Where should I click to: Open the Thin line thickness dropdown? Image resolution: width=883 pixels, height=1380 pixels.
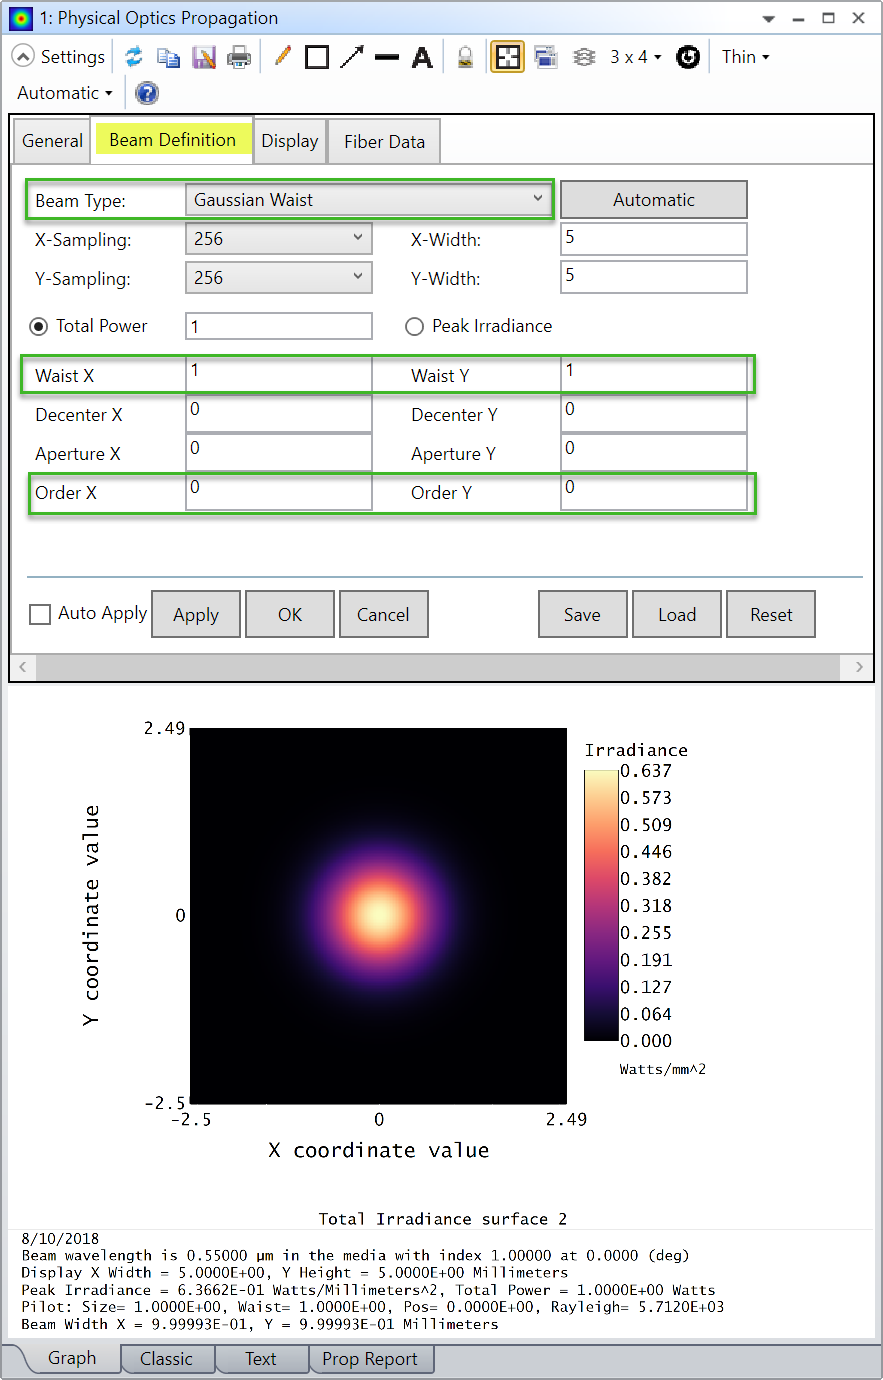(746, 57)
